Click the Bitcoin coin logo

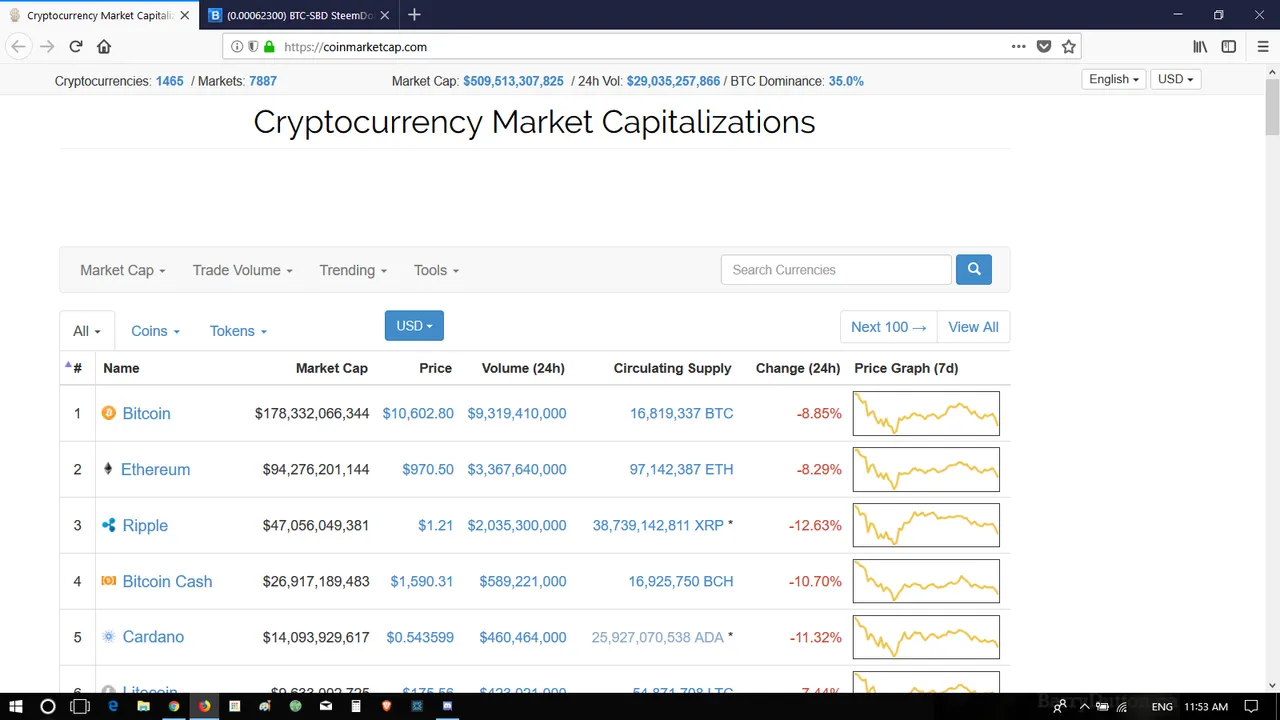pos(109,413)
